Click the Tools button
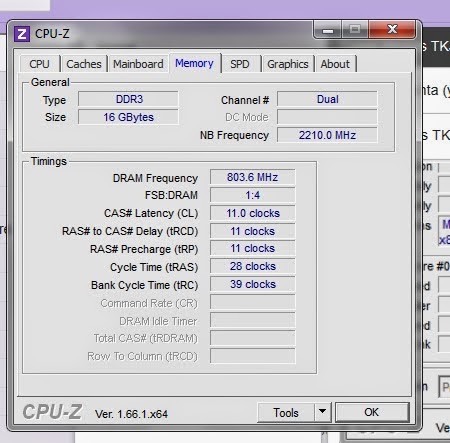The height and width of the screenshot is (443, 450). click(x=286, y=412)
